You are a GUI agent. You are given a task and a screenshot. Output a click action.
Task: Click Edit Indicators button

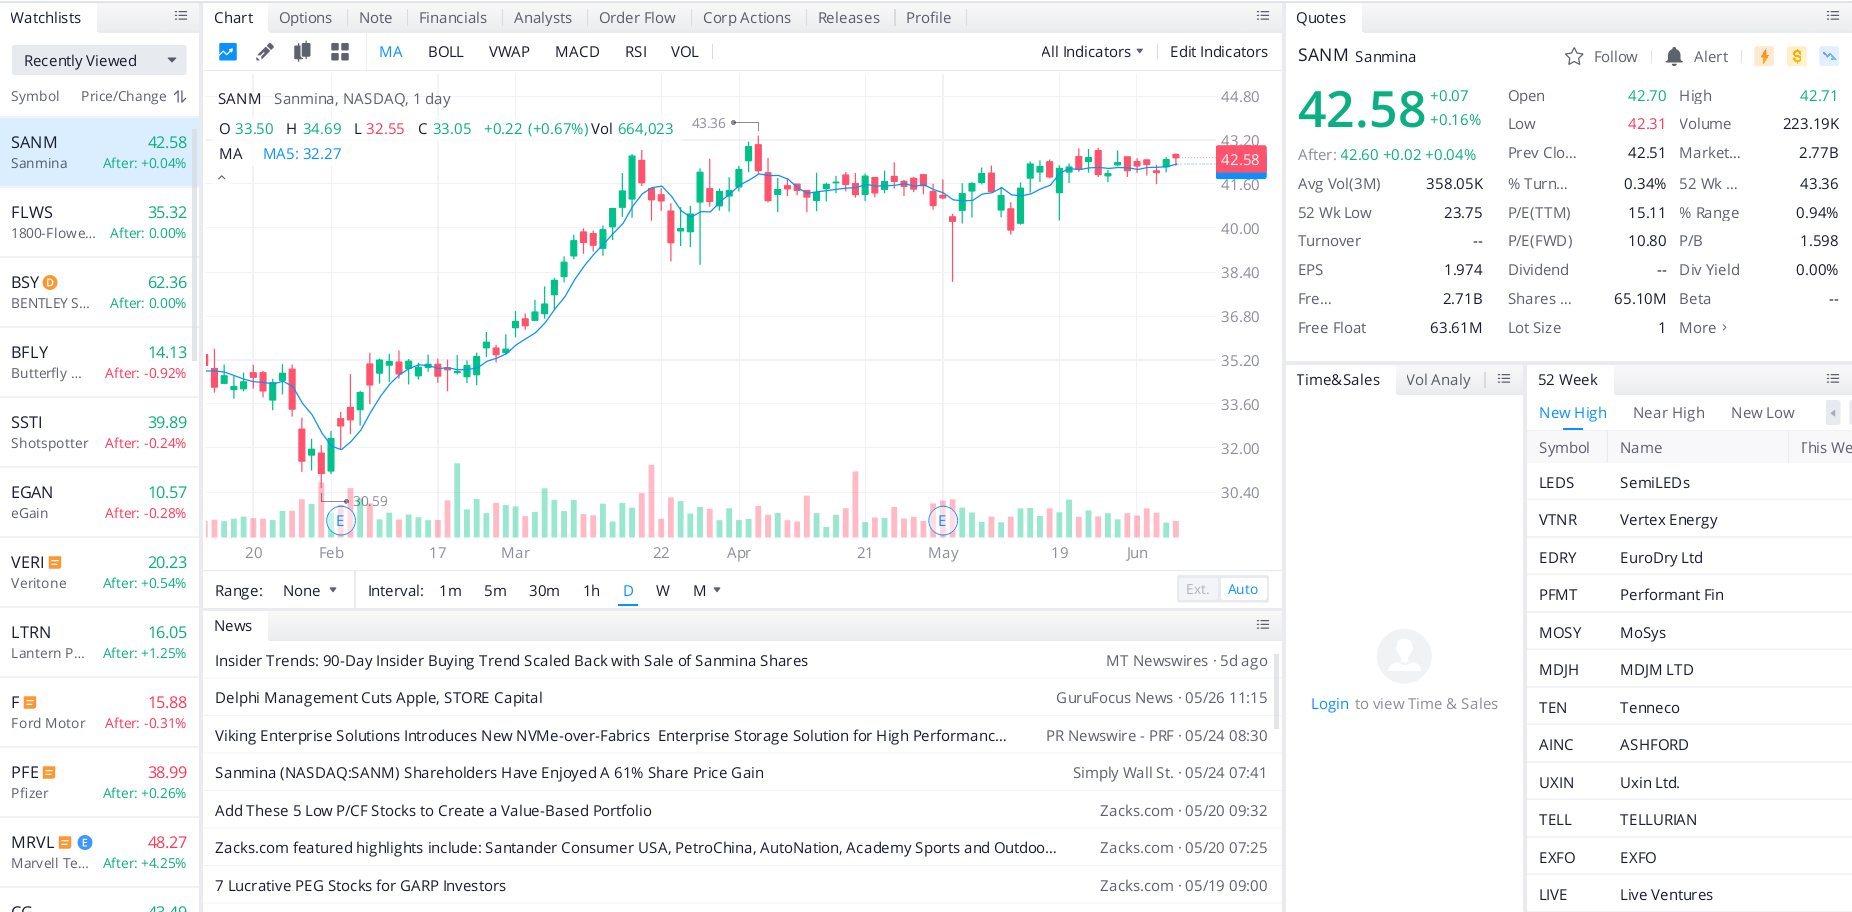coord(1218,52)
